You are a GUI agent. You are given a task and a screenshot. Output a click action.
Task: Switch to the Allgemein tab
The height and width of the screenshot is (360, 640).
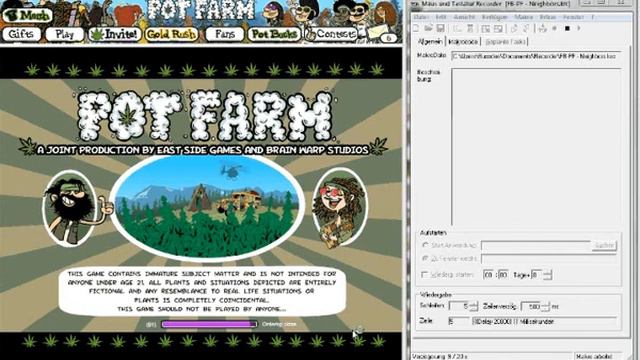(429, 42)
